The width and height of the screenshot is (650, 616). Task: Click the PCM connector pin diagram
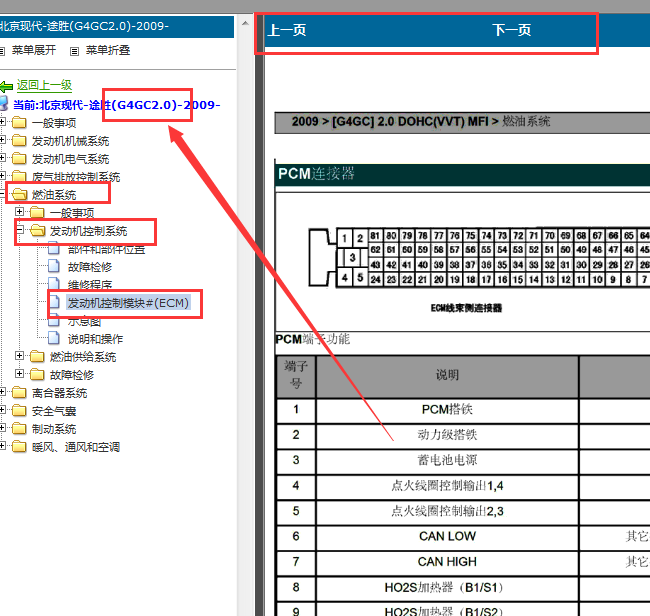[479, 257]
